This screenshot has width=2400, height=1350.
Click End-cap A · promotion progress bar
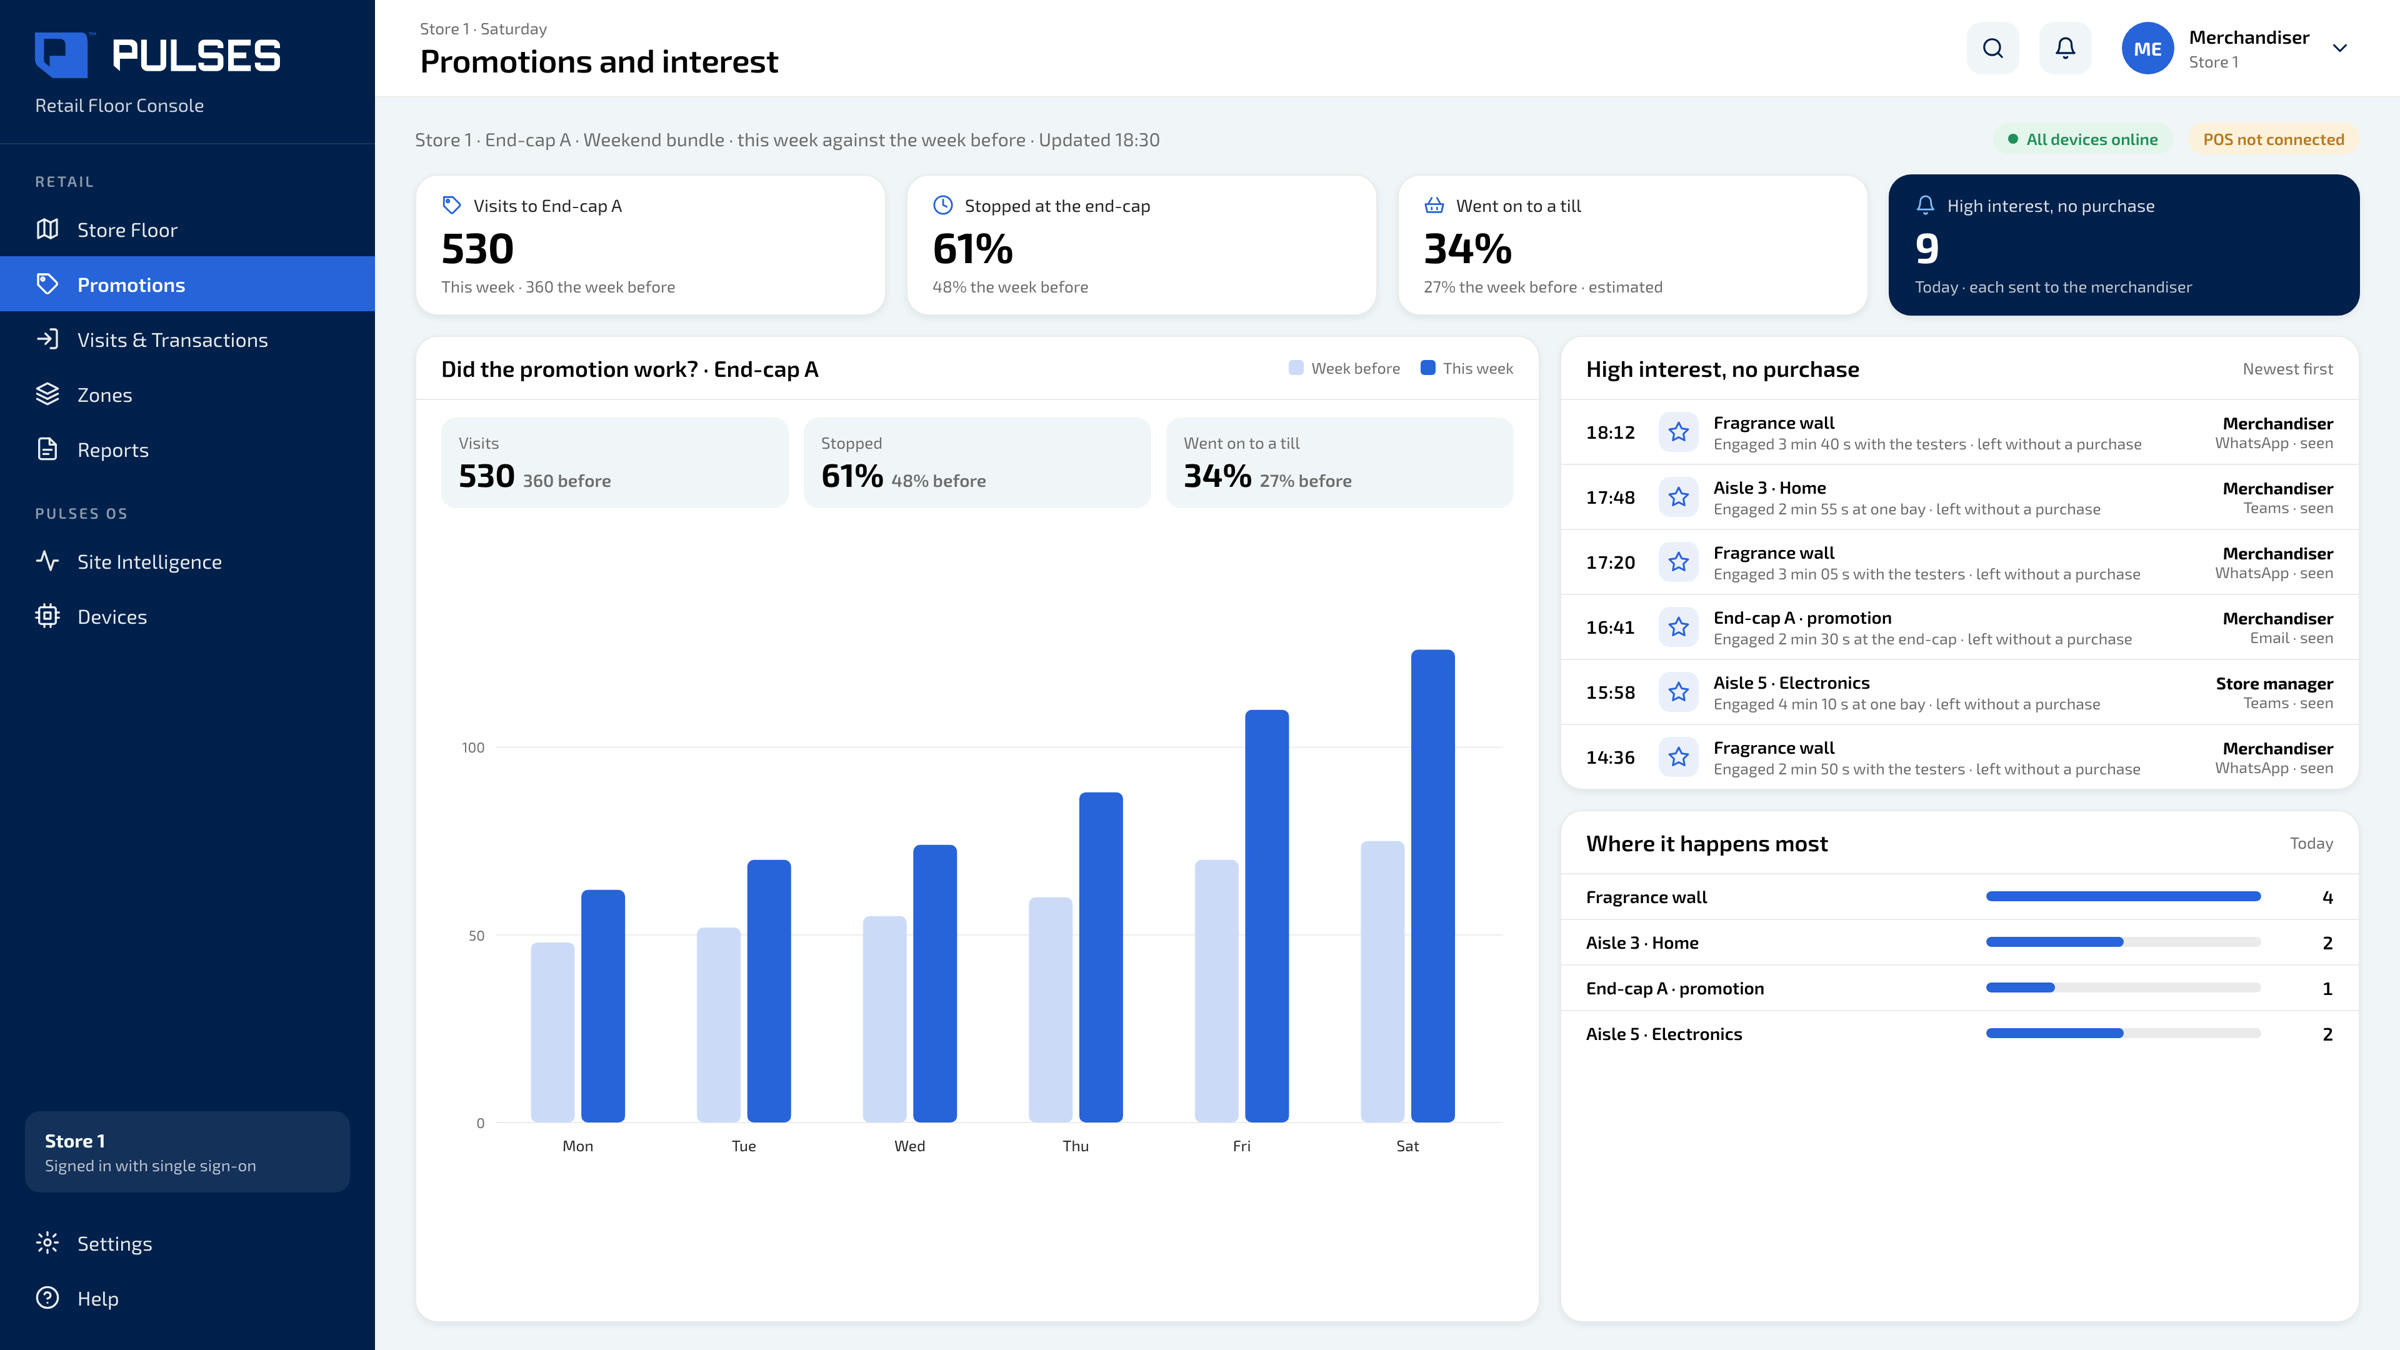[x=2123, y=988]
